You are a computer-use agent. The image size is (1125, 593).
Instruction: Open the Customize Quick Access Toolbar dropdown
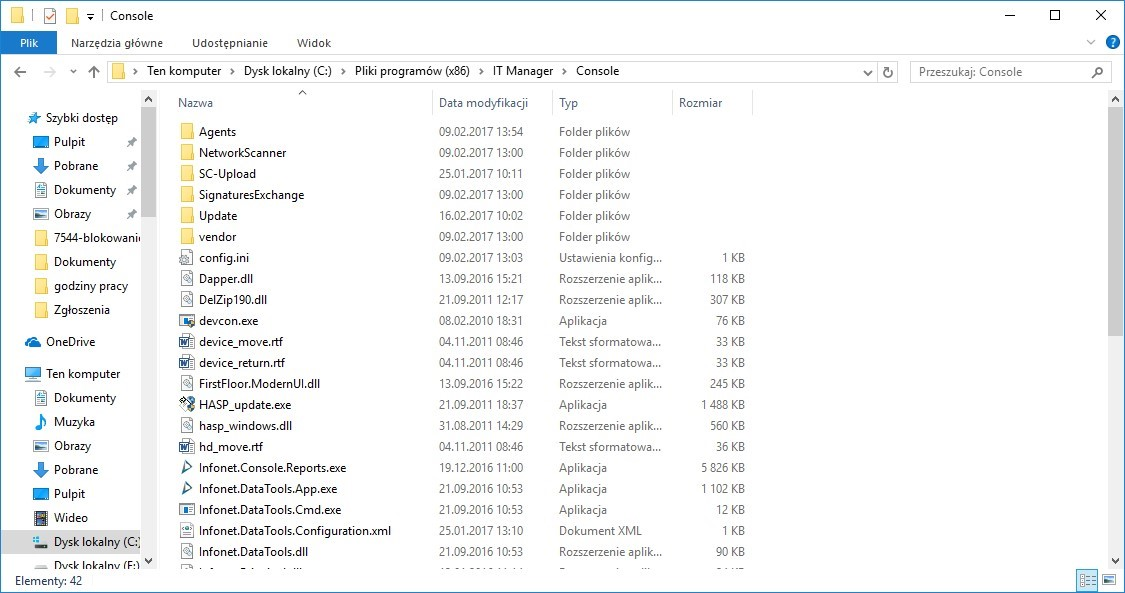(90, 16)
